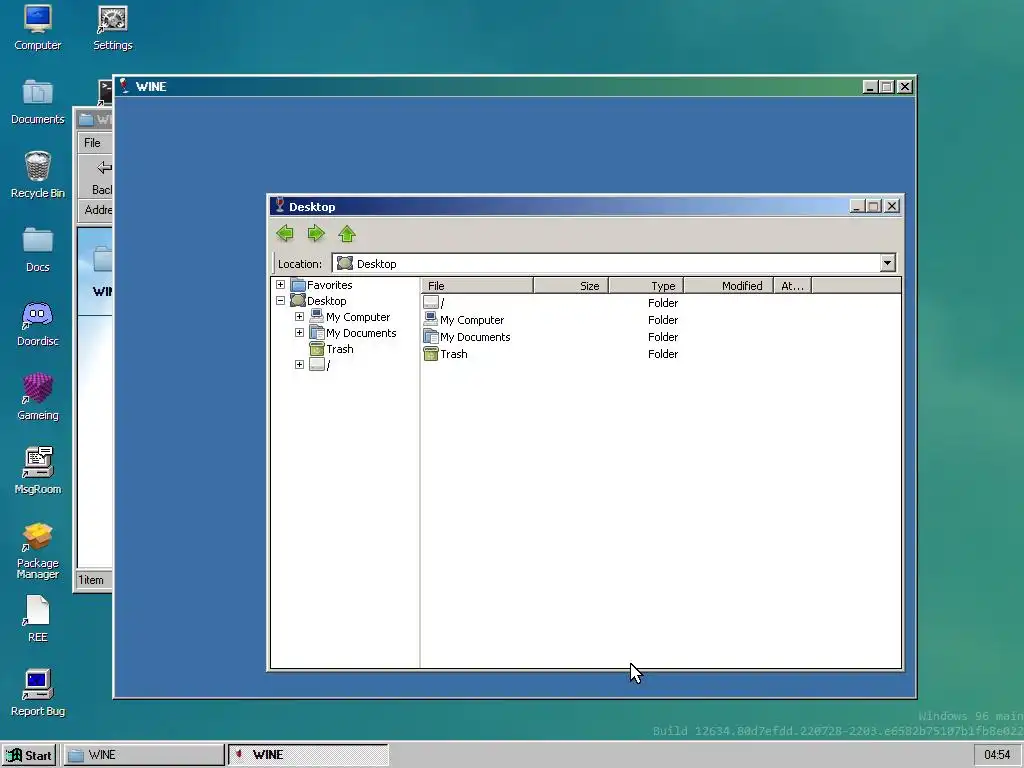The width and height of the screenshot is (1024, 768).
Task: Expand My Documents in the tree
Action: click(x=299, y=332)
